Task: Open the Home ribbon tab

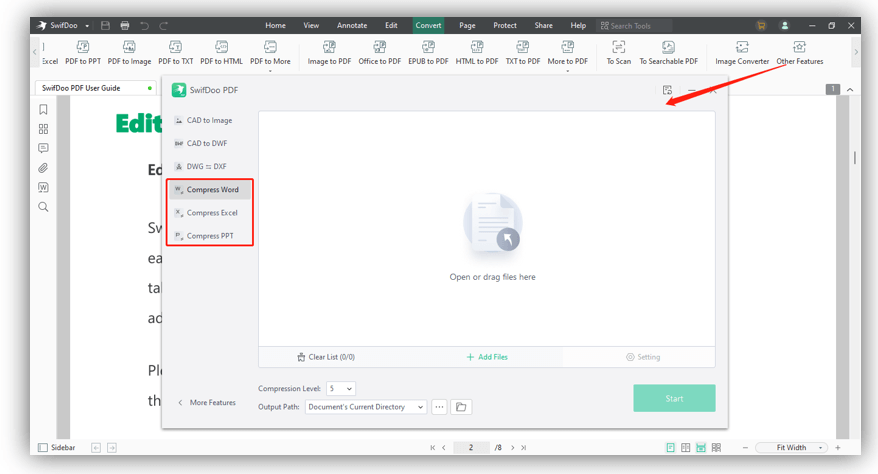Action: [275, 26]
